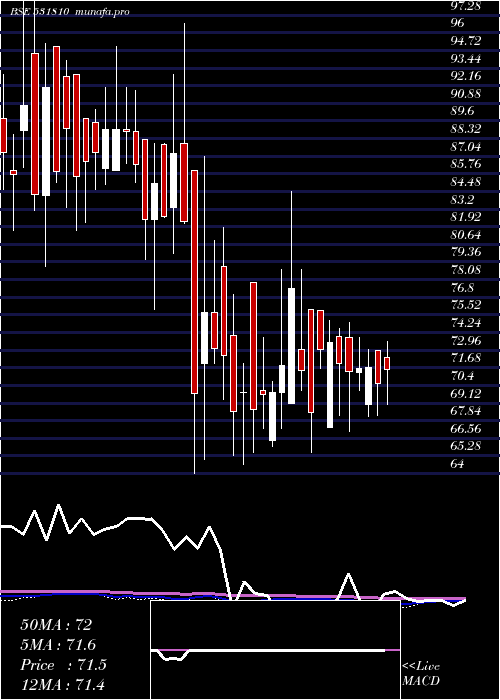Select the 72.96 price label
Viewport: 500px width, 700px height.
coord(467,341)
